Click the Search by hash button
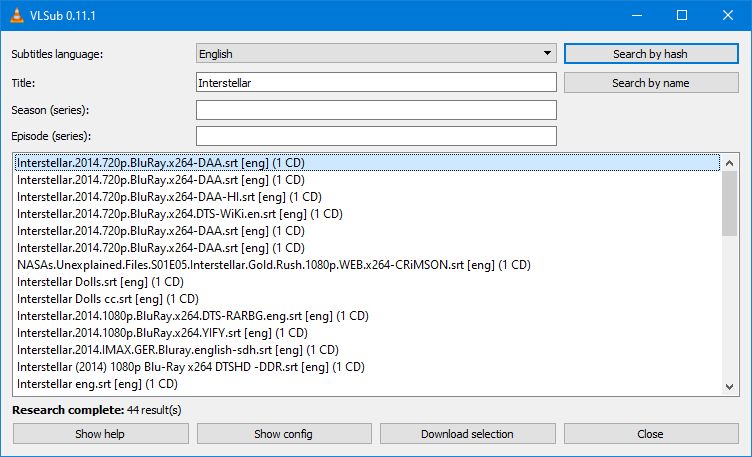 (x=650, y=53)
